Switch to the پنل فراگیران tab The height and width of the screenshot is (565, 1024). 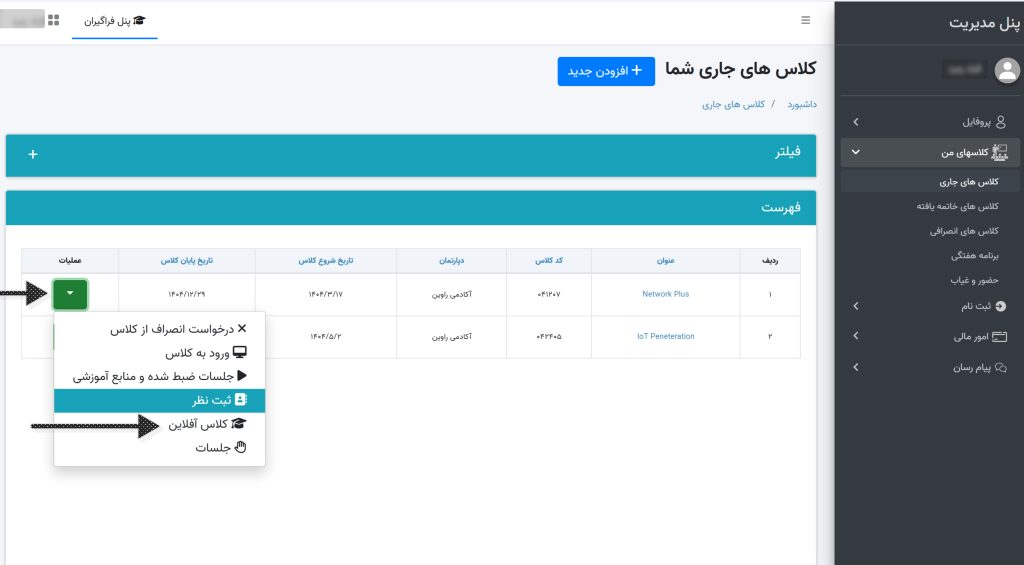pyautogui.click(x=114, y=20)
